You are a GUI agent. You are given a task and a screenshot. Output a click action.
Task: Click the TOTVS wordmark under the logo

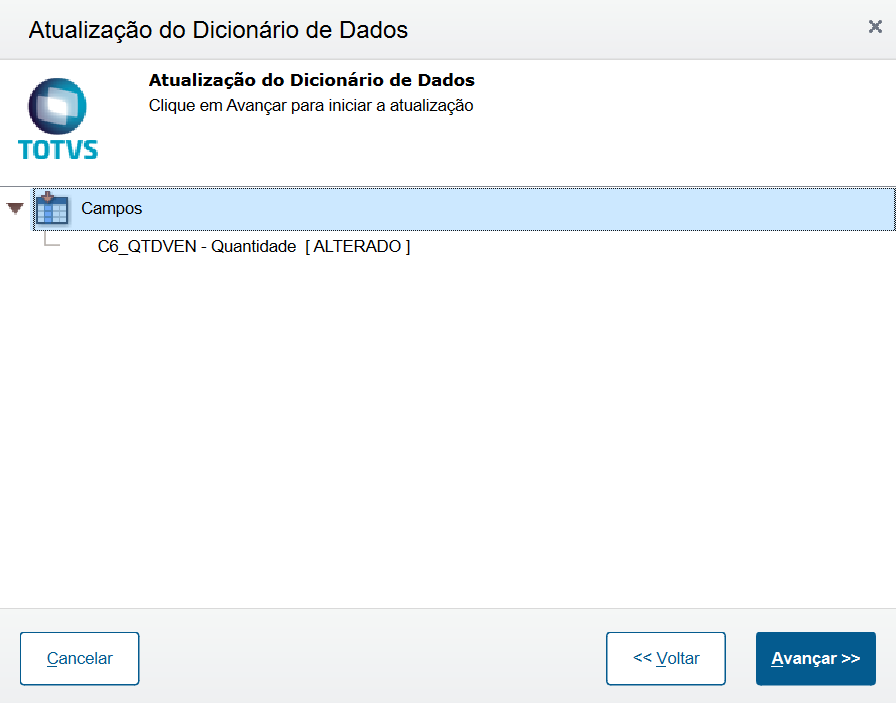(x=58, y=151)
